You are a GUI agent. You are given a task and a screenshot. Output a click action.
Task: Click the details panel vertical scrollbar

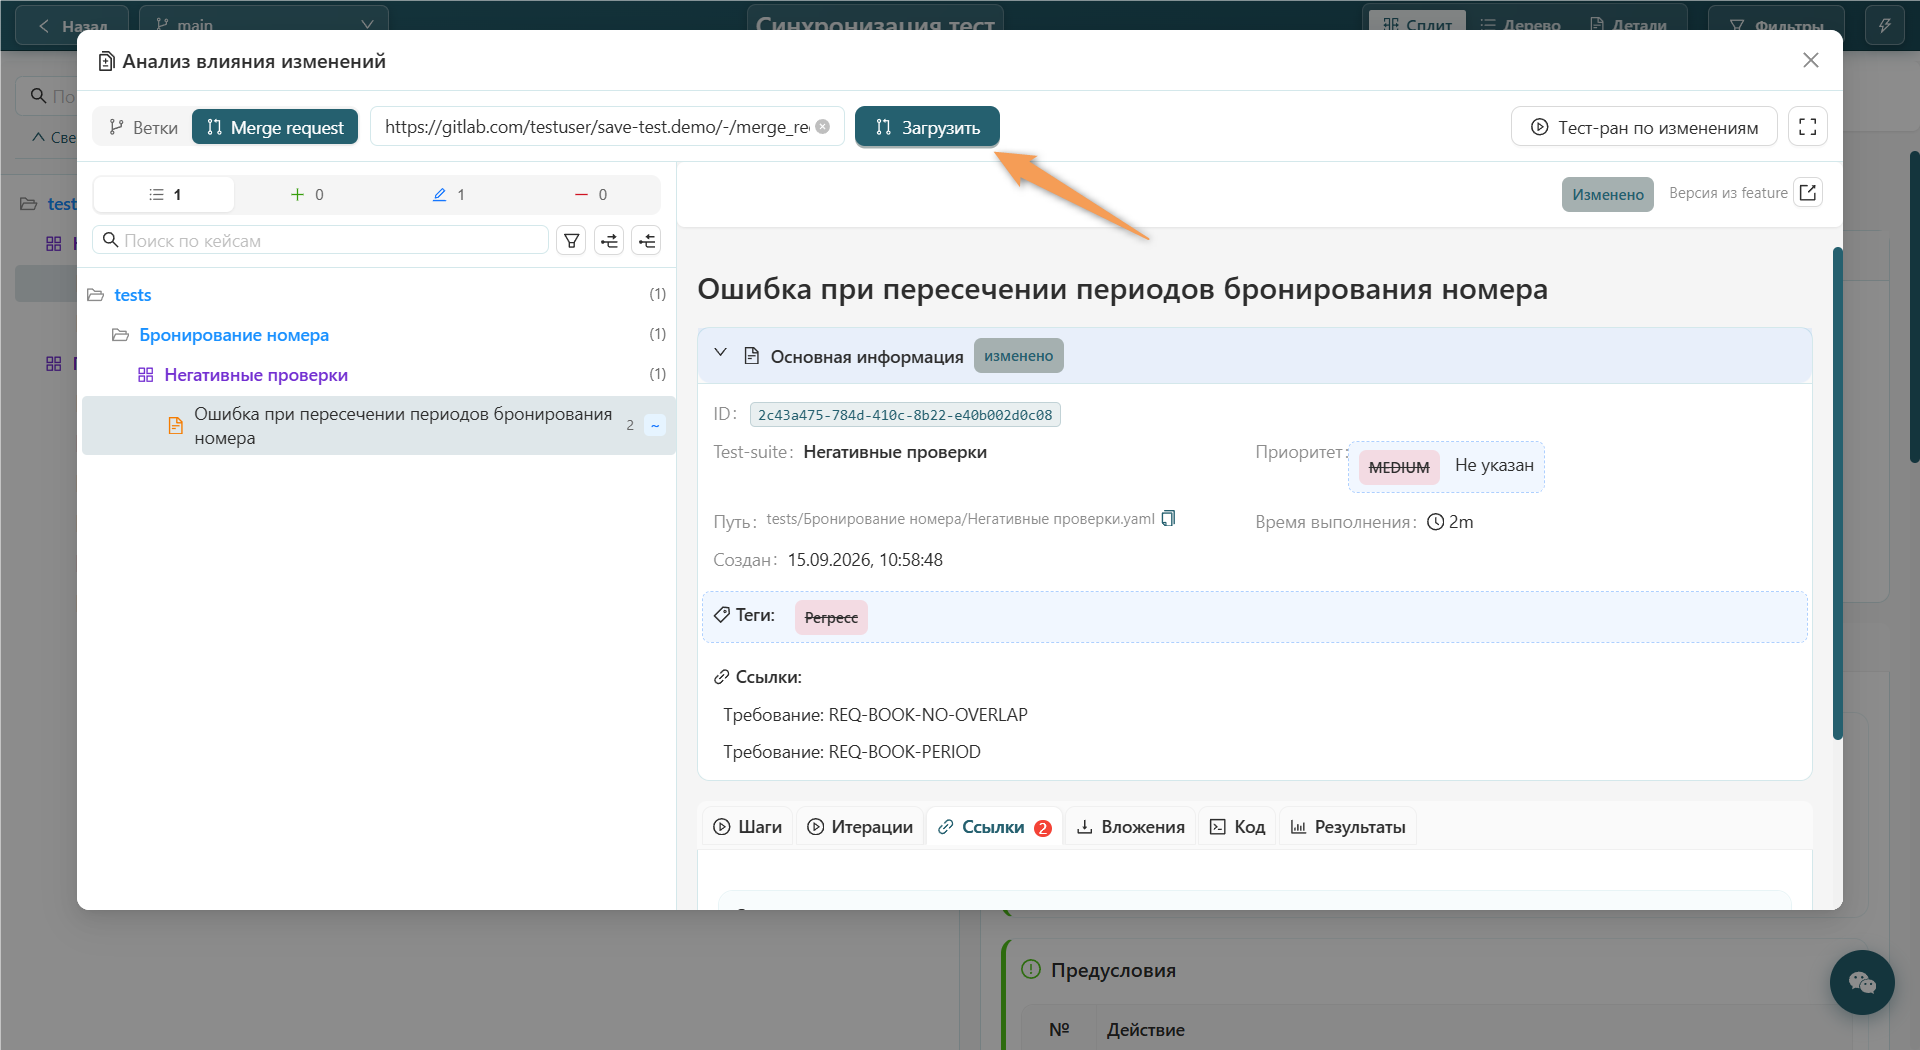(1837, 494)
